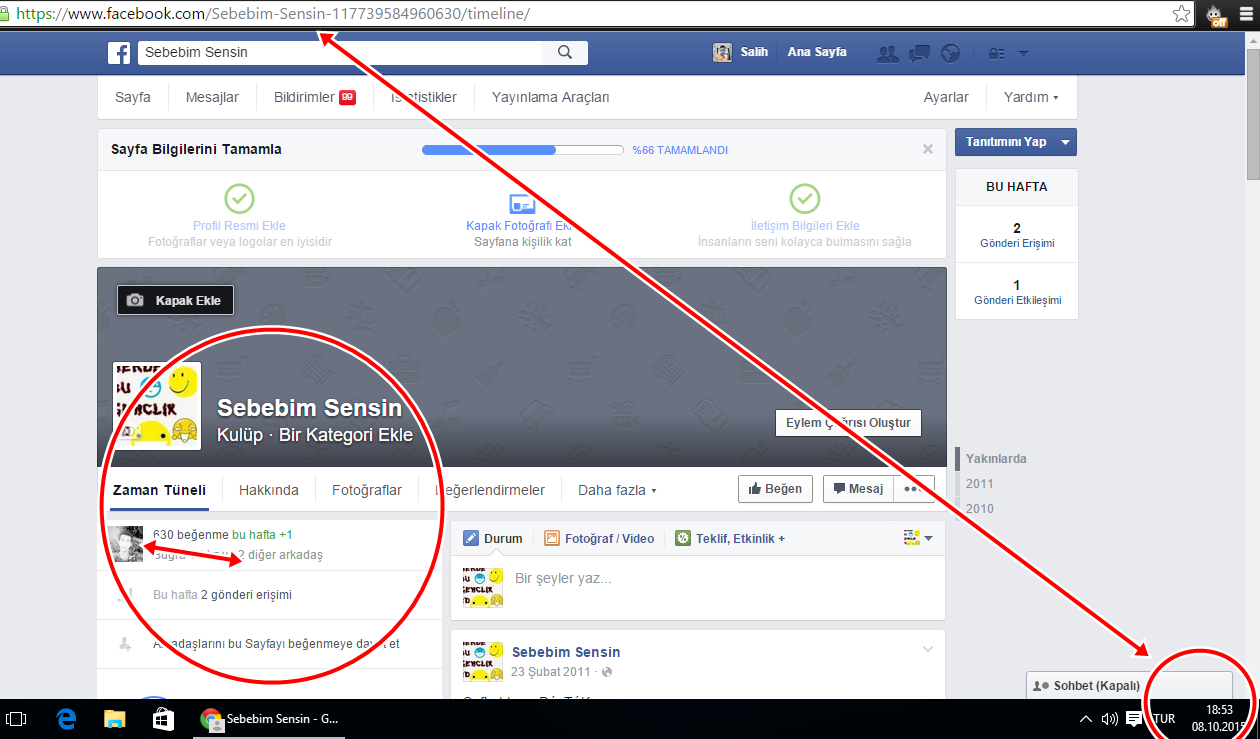Click Chrome Sebebim Sensin taskbar button
The width and height of the screenshot is (1260, 739).
[270, 719]
